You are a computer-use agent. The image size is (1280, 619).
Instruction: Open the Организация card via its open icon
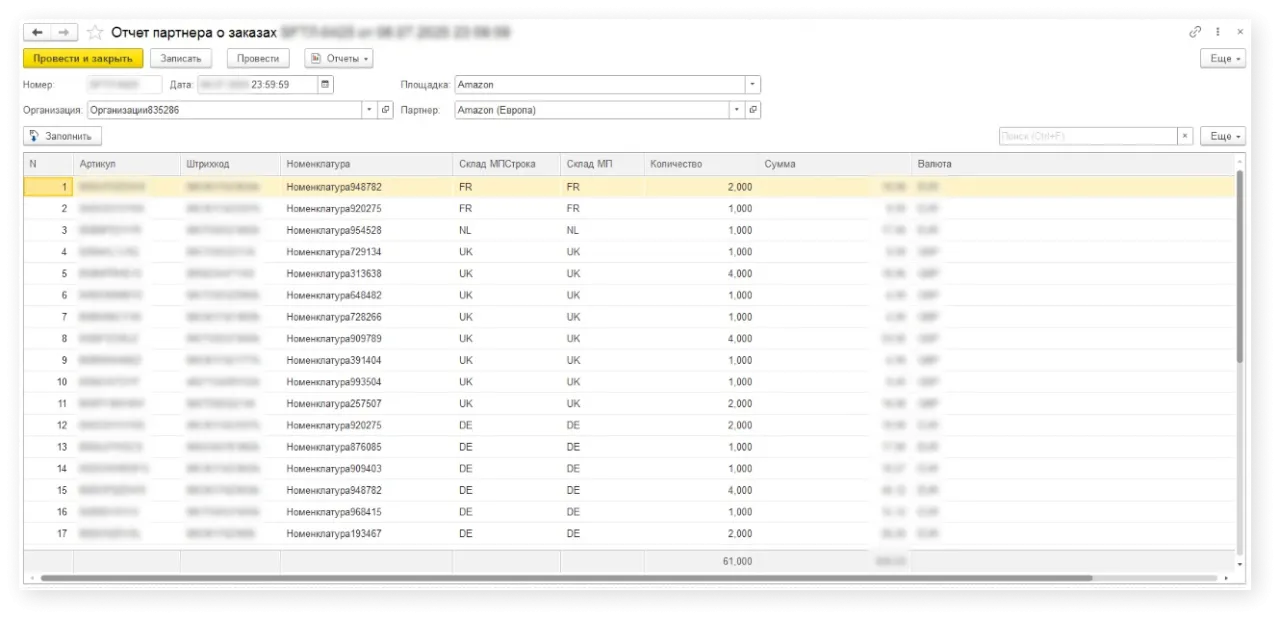pyautogui.click(x=385, y=110)
